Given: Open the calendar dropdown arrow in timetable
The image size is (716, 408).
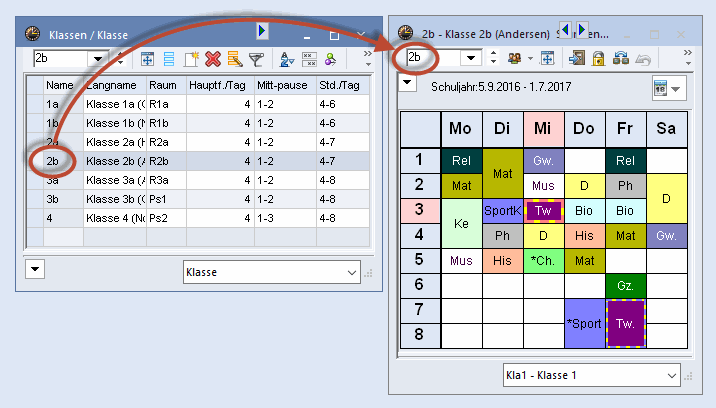Looking at the screenshot, I should 676,89.
